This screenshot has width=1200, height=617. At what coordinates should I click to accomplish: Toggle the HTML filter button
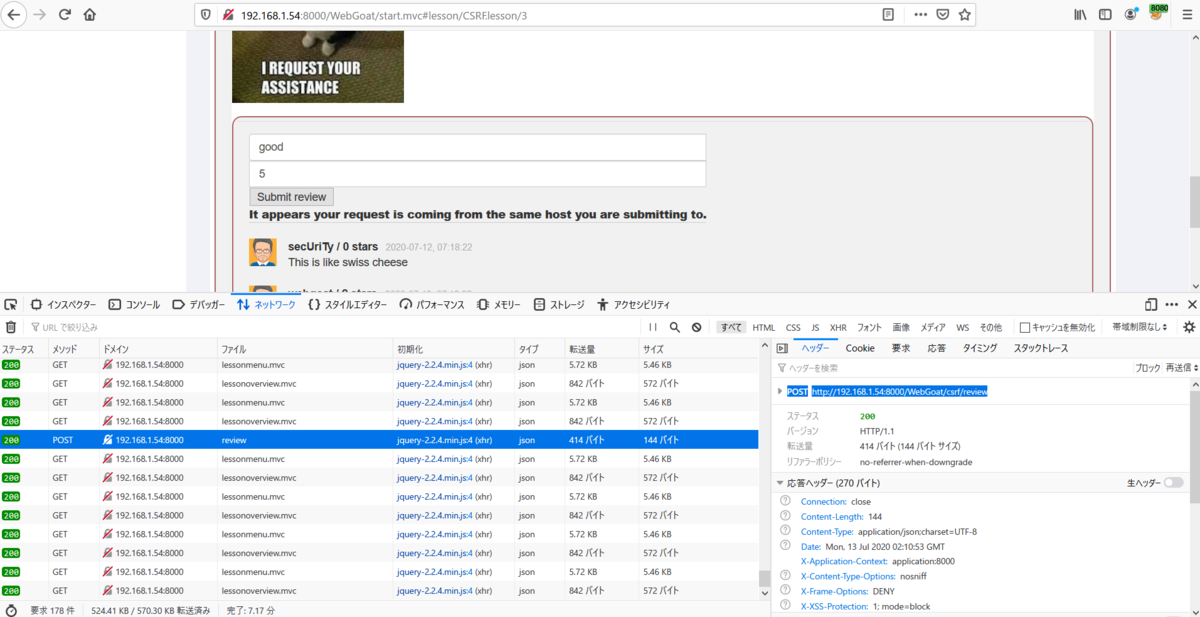point(764,327)
